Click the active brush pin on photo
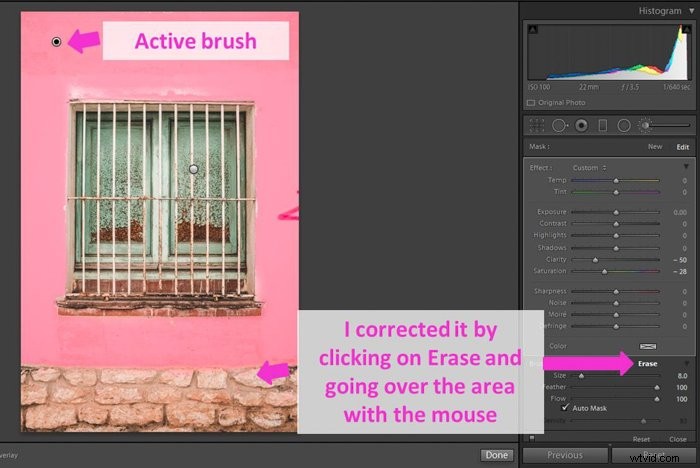This screenshot has width=700, height=468. click(x=56, y=42)
